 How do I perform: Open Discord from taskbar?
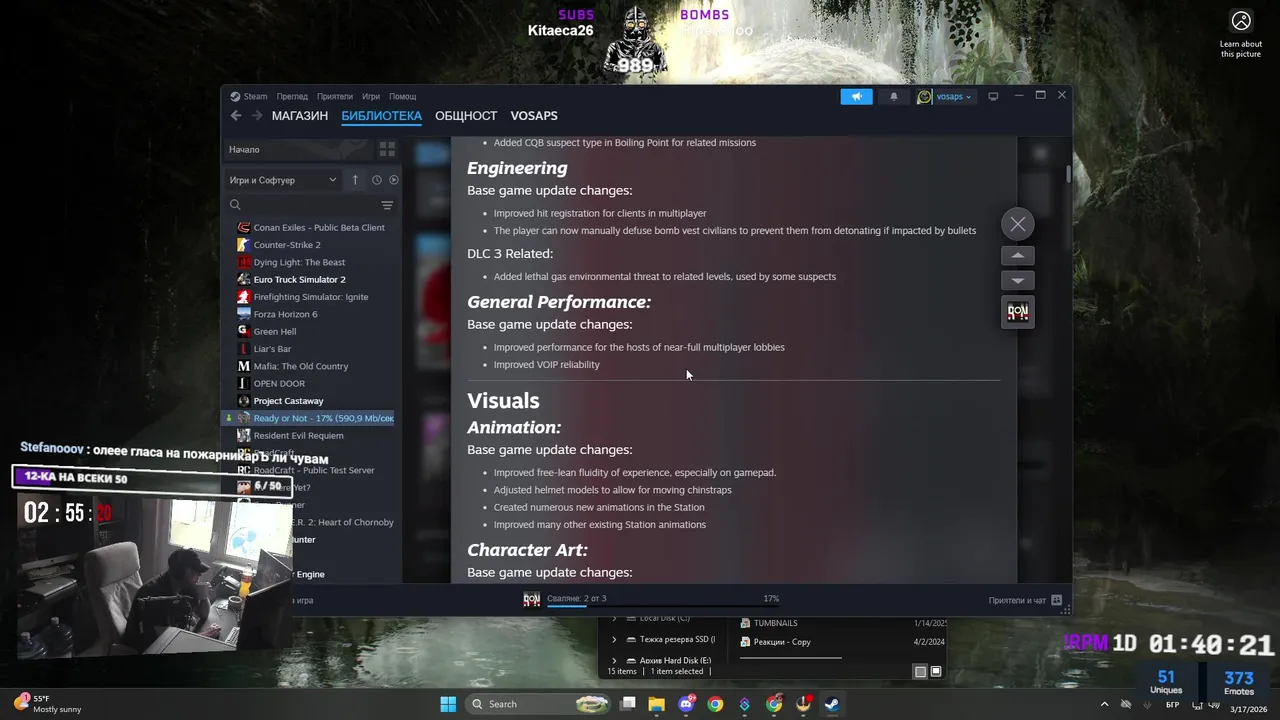(686, 704)
